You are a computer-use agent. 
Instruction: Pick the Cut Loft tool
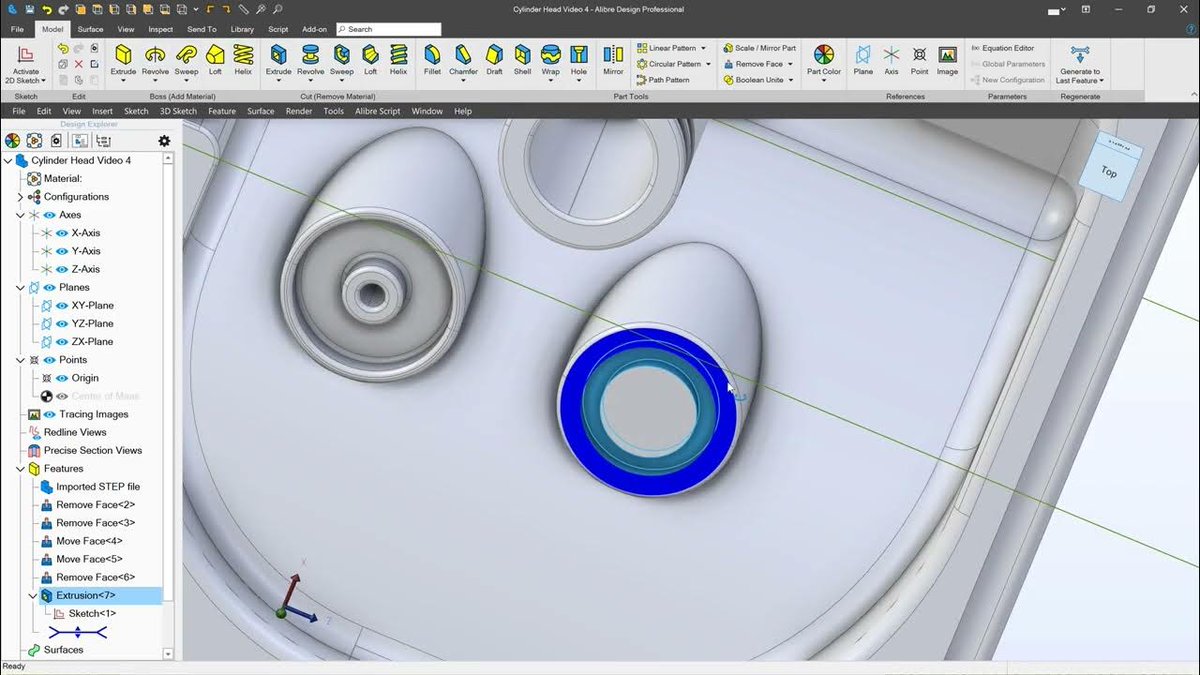point(370,60)
